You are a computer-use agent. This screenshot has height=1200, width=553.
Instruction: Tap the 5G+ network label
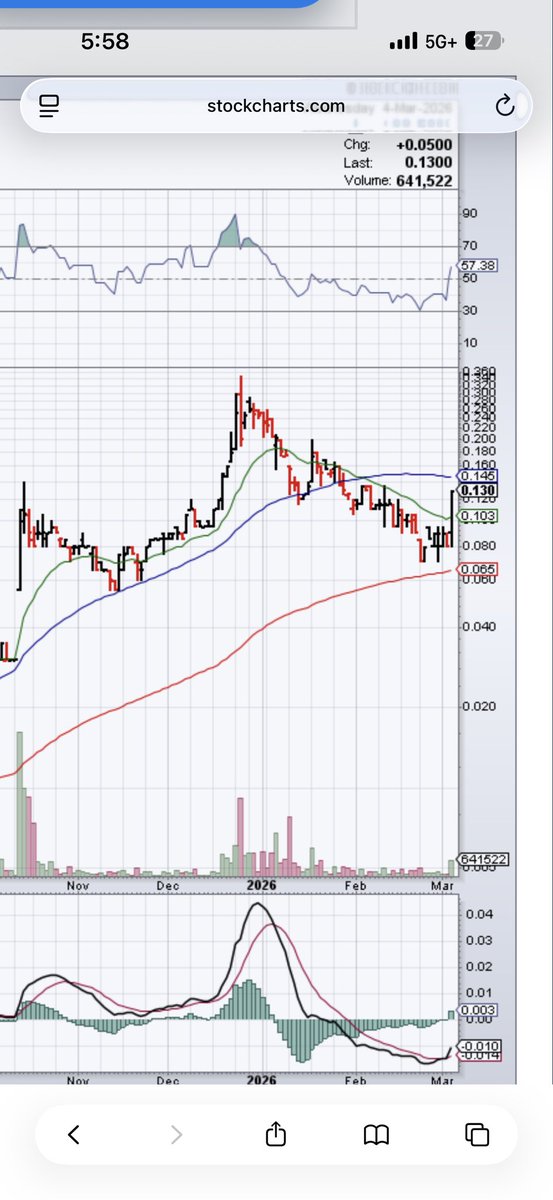[x=440, y=43]
